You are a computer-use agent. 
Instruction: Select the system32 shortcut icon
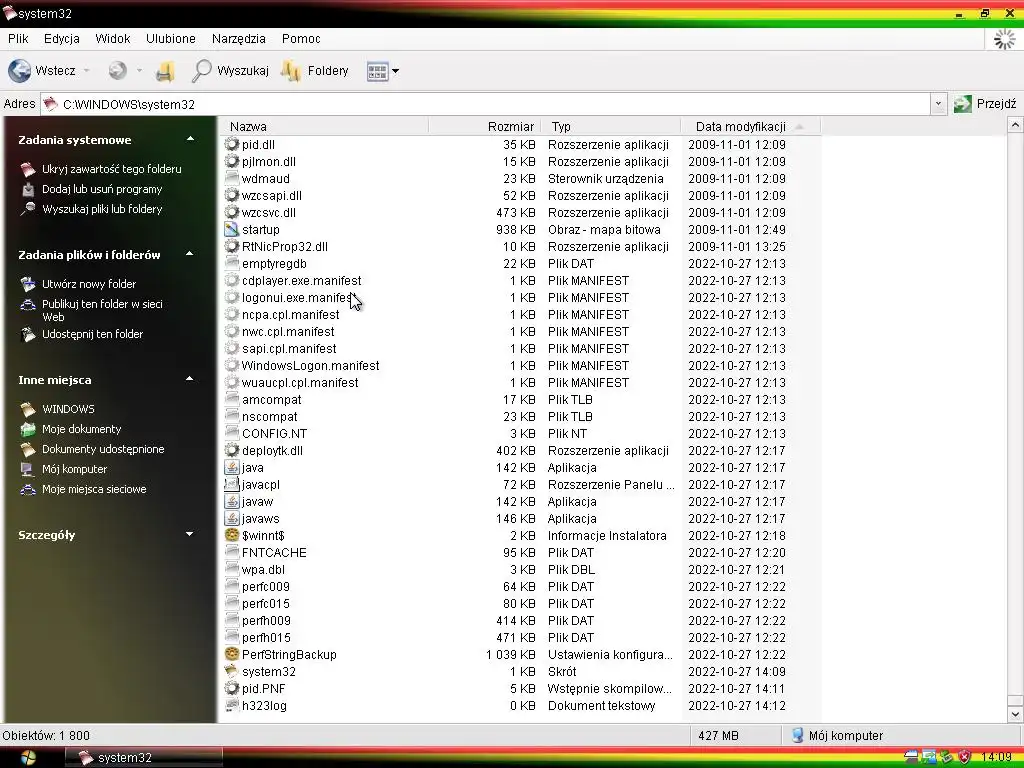(232, 671)
